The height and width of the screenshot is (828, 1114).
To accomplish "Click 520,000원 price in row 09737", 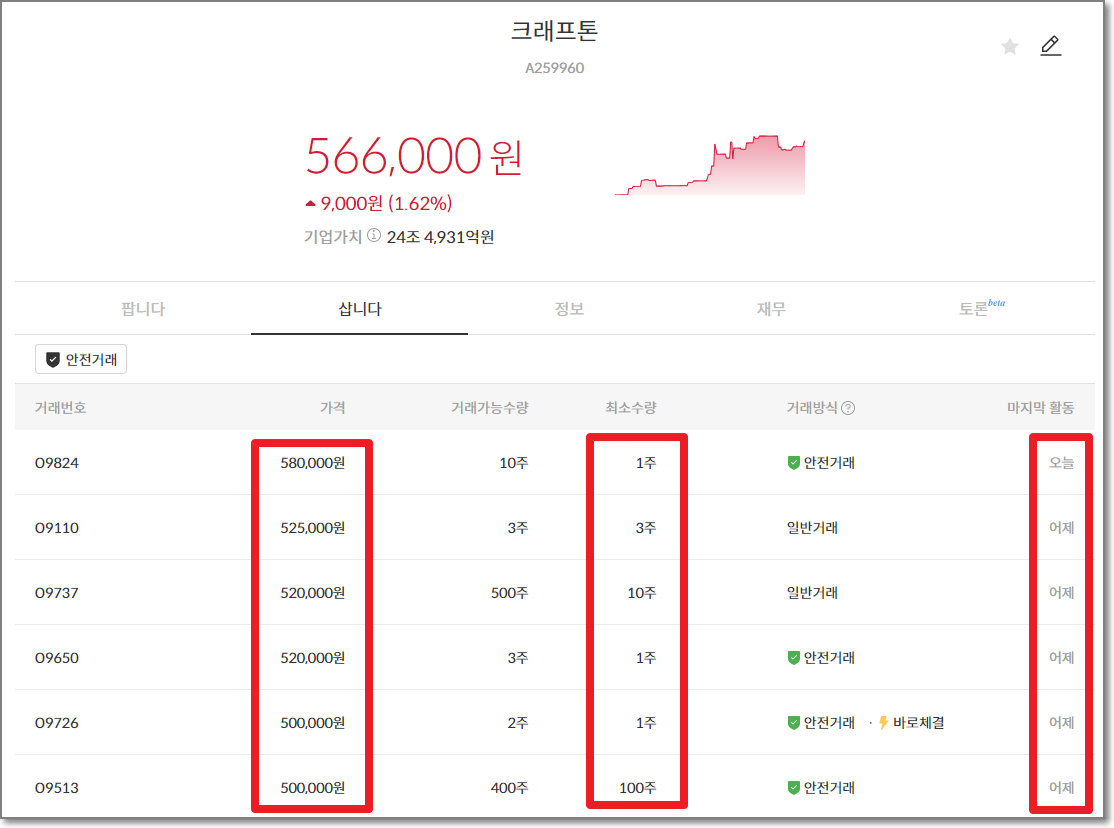I will (313, 593).
